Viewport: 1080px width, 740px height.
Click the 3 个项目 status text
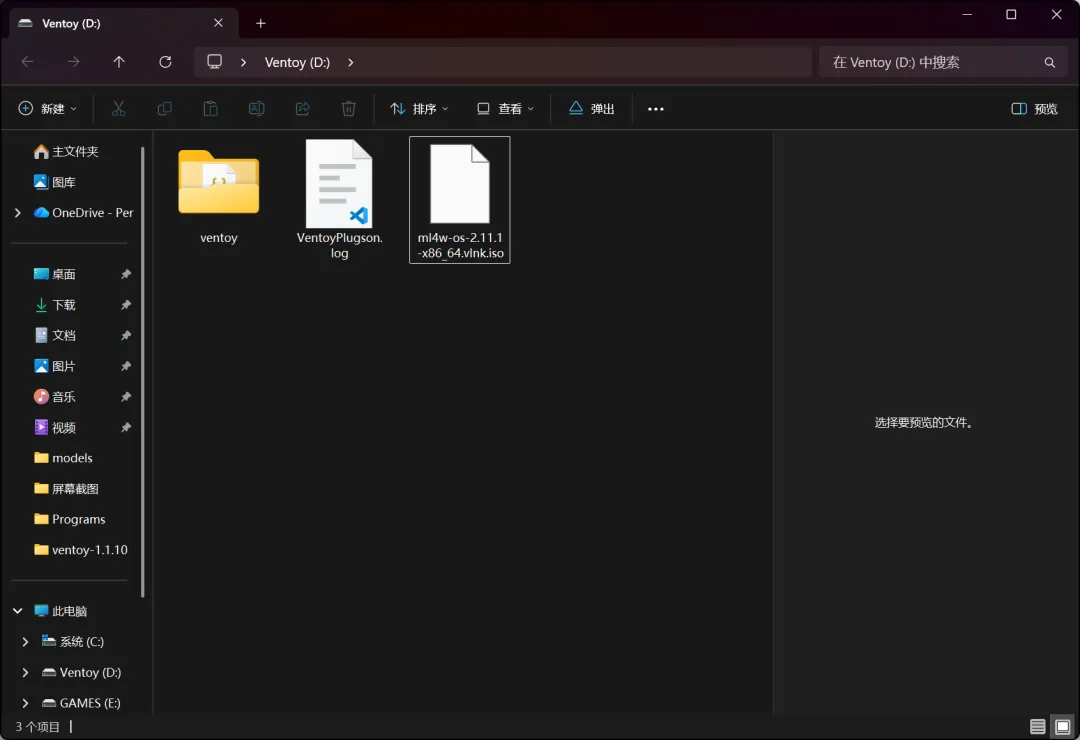[38, 727]
